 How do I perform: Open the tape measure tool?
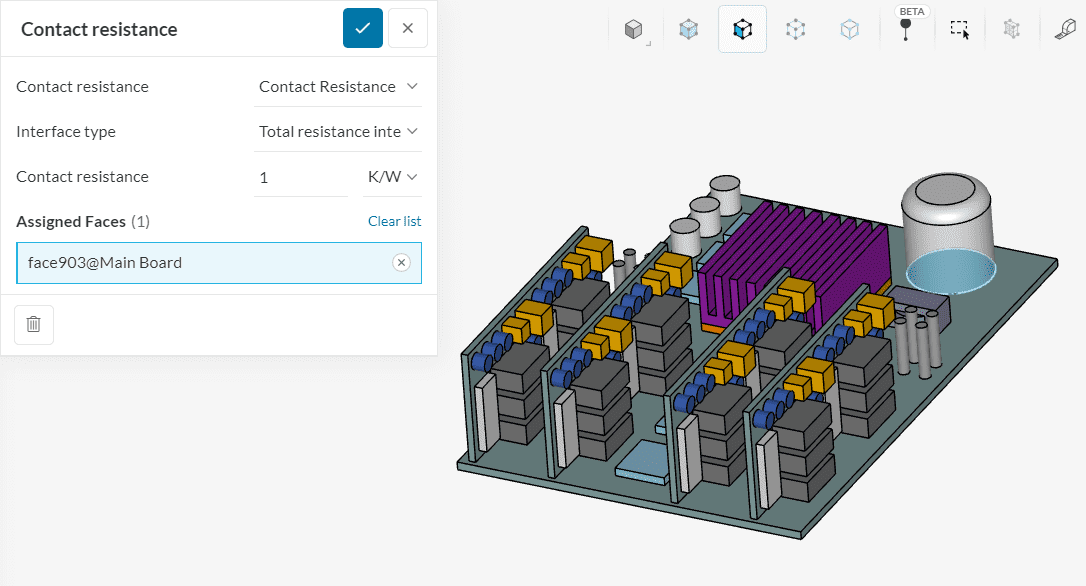pyautogui.click(x=1065, y=30)
